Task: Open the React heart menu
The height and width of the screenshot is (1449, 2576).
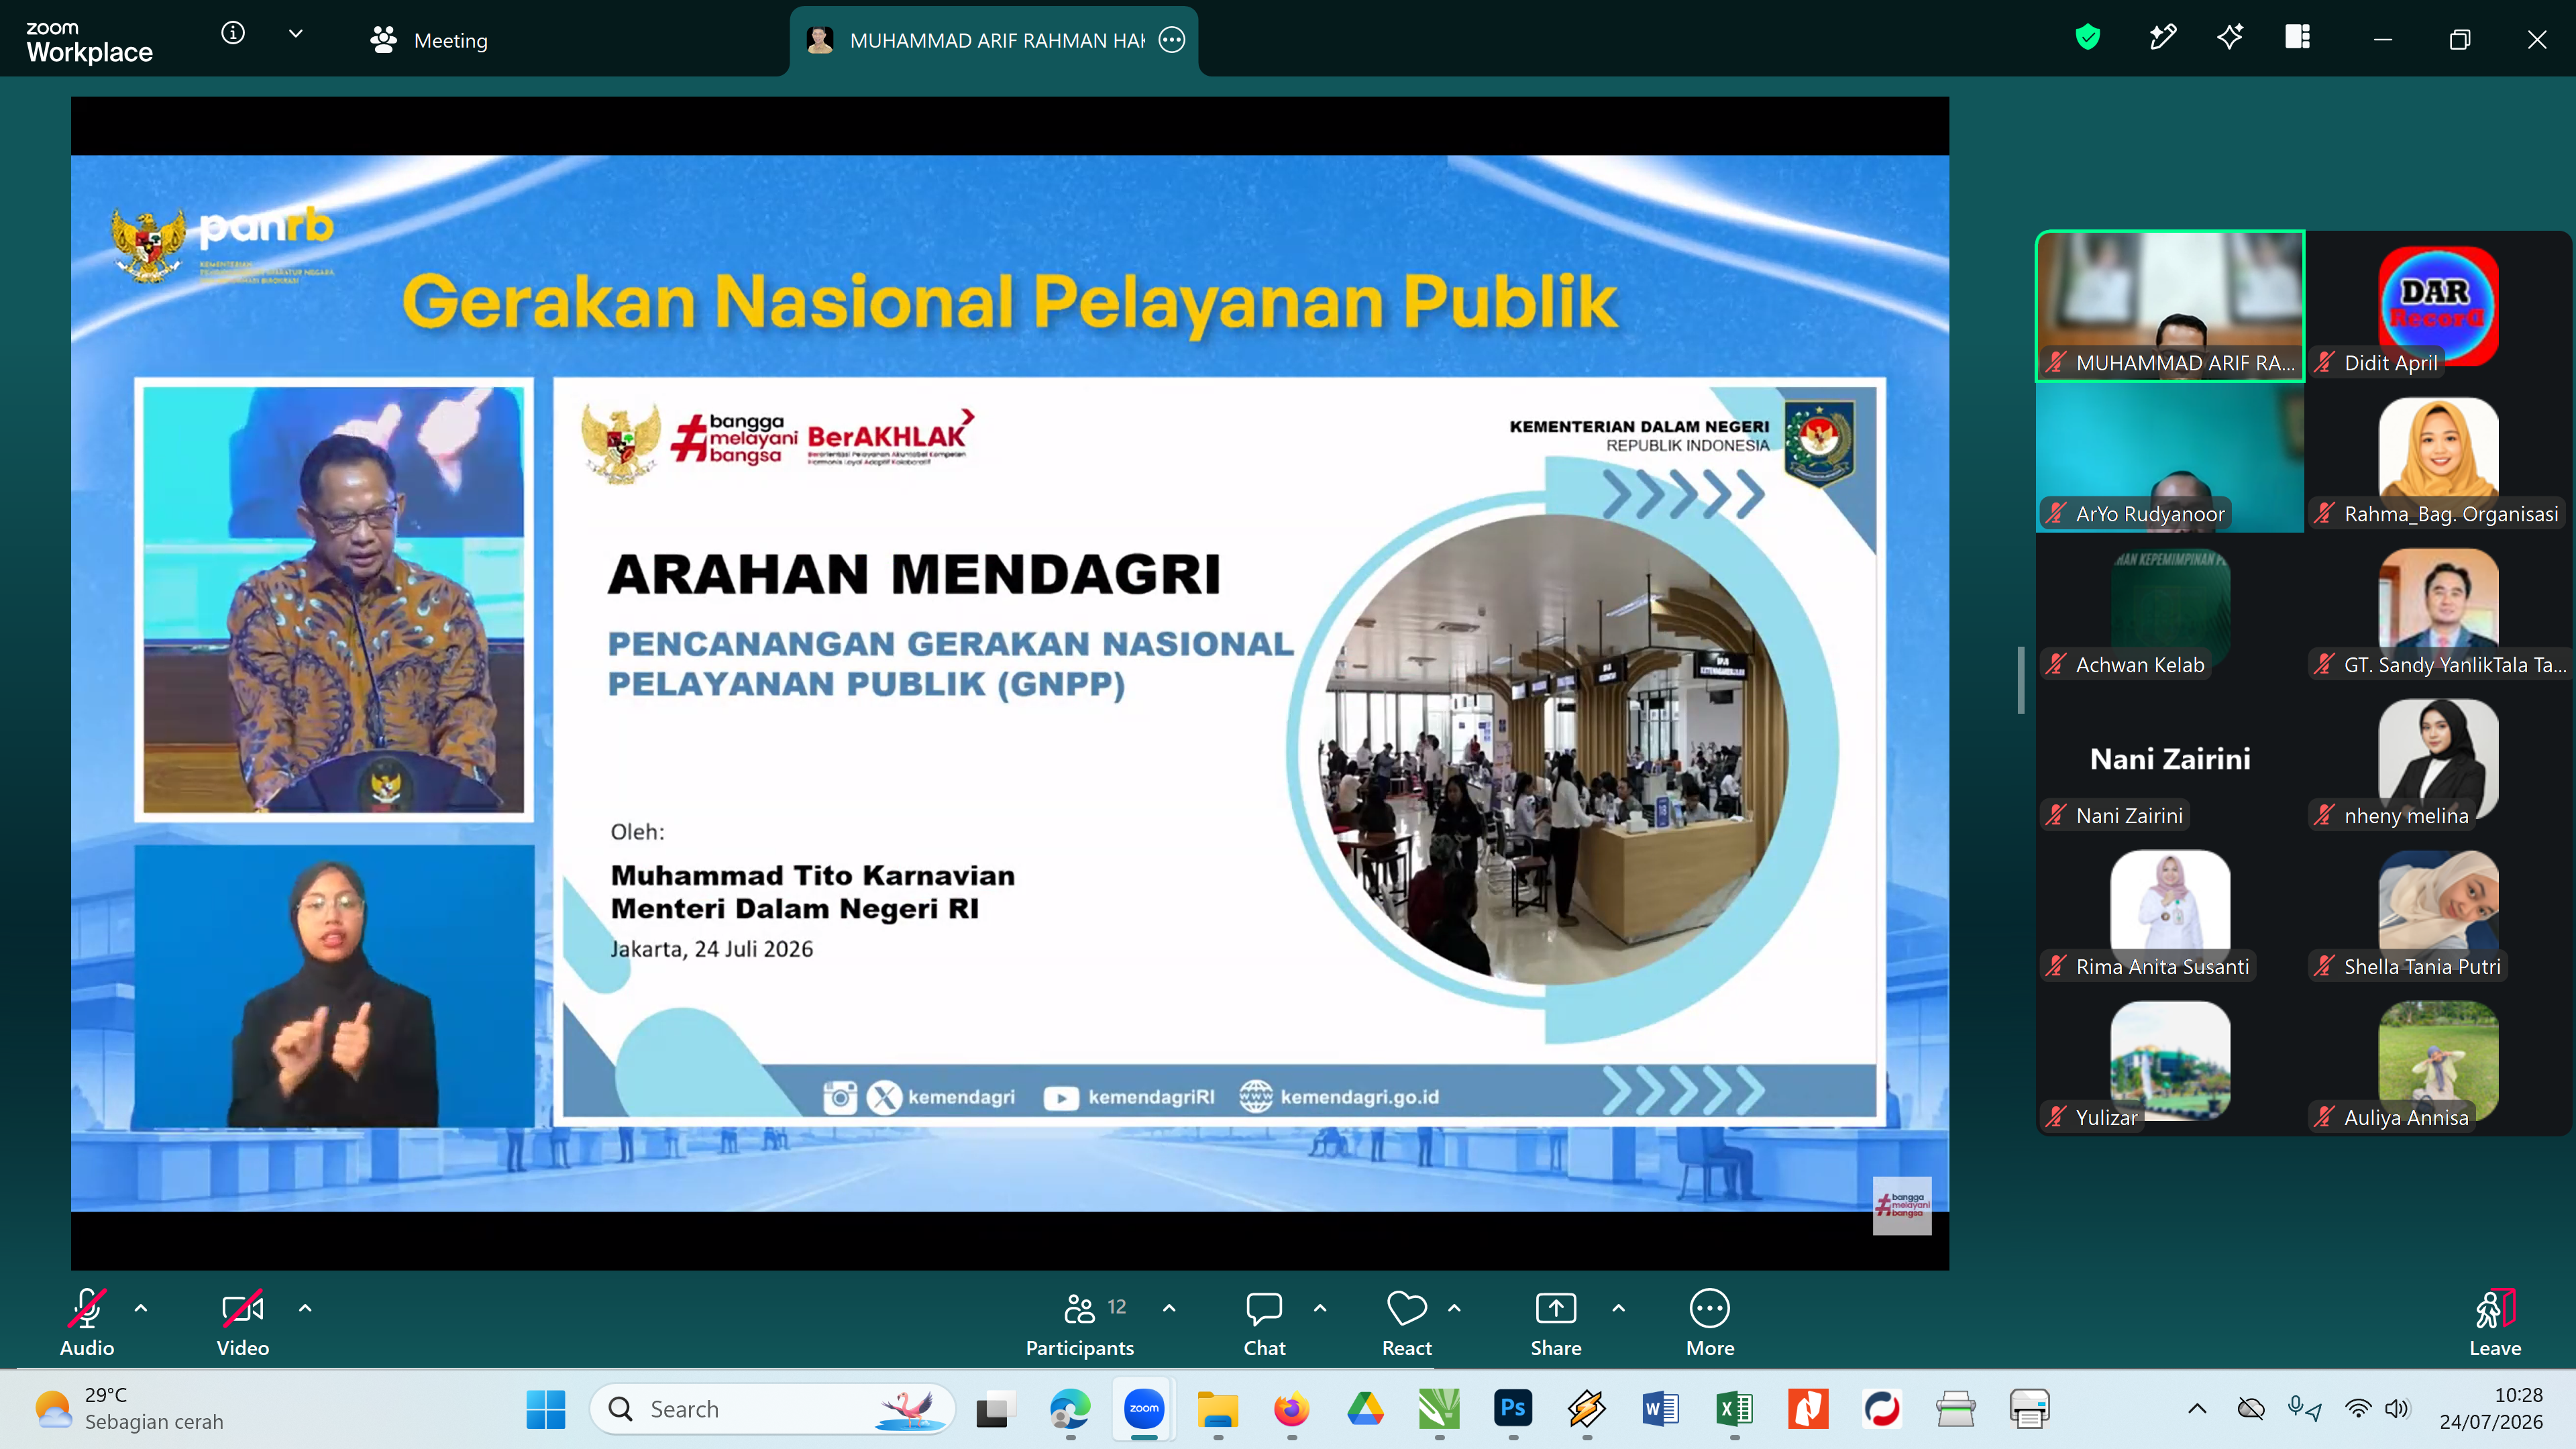Action: click(1407, 1322)
